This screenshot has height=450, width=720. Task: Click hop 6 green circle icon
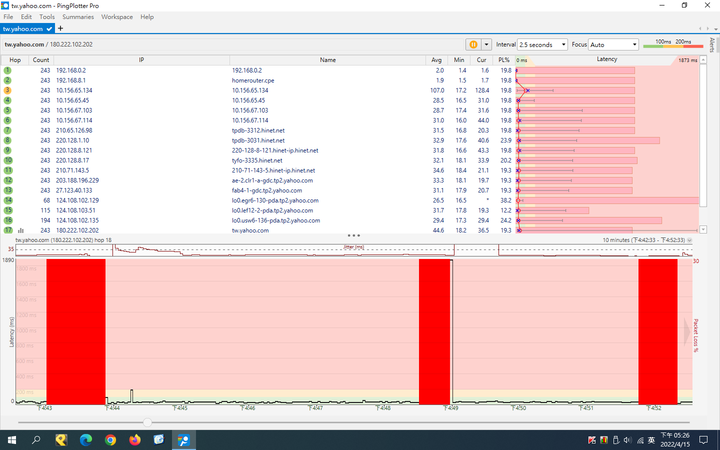pos(7,120)
